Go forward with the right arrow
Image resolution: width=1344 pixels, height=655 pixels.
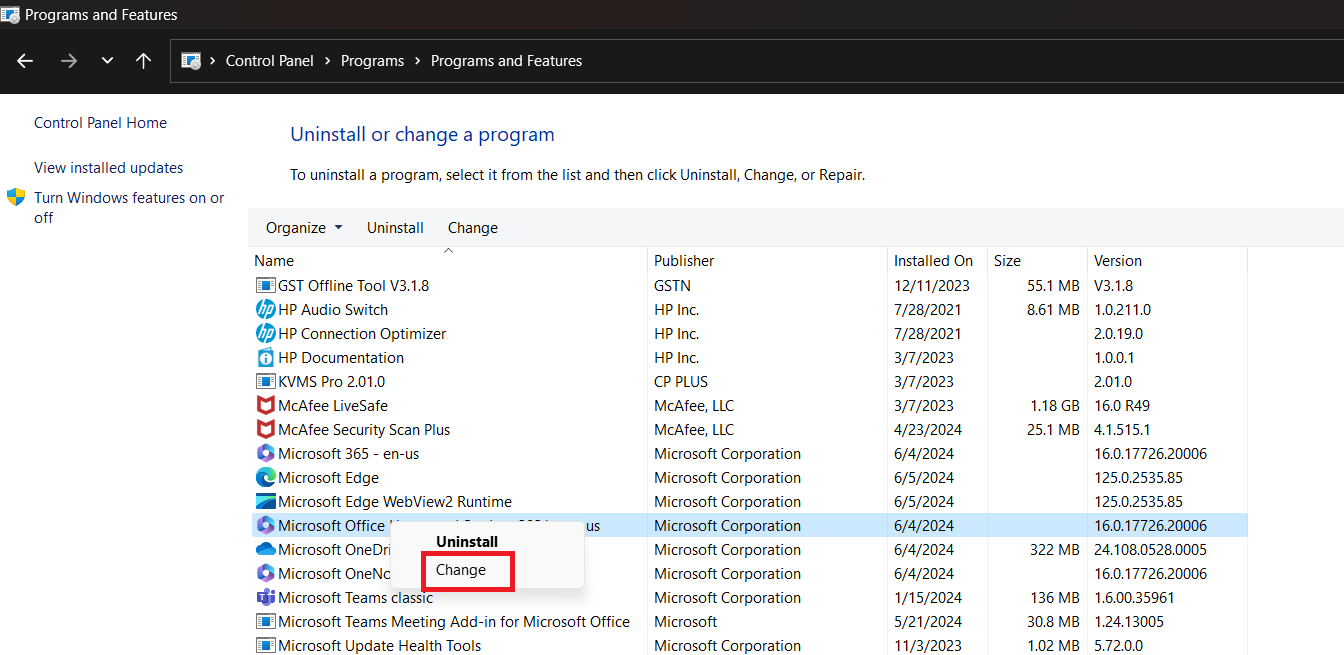point(69,61)
